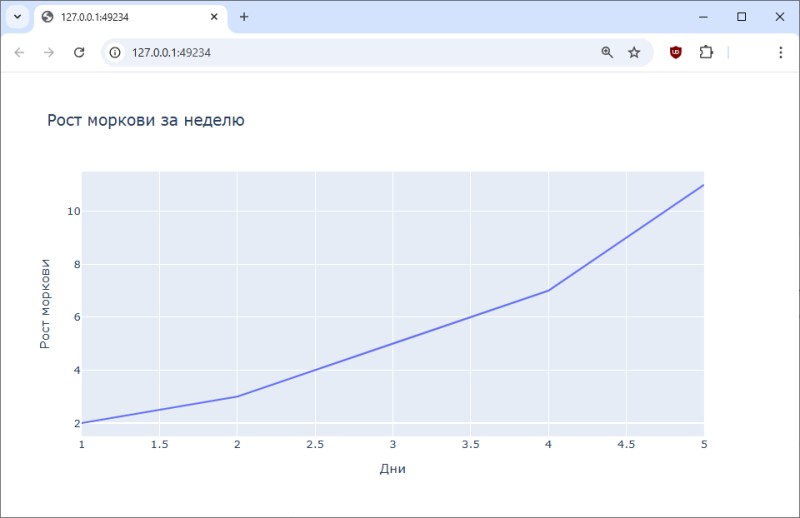Reload the current page
Image resolution: width=800 pixels, height=518 pixels.
[79, 52]
